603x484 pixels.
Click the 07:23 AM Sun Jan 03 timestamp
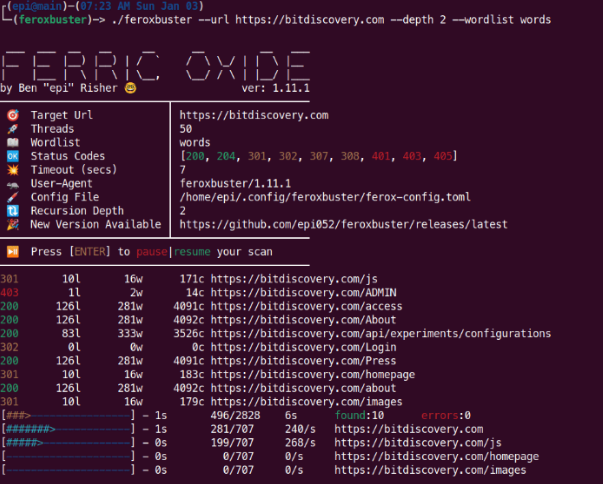[x=139, y=6]
